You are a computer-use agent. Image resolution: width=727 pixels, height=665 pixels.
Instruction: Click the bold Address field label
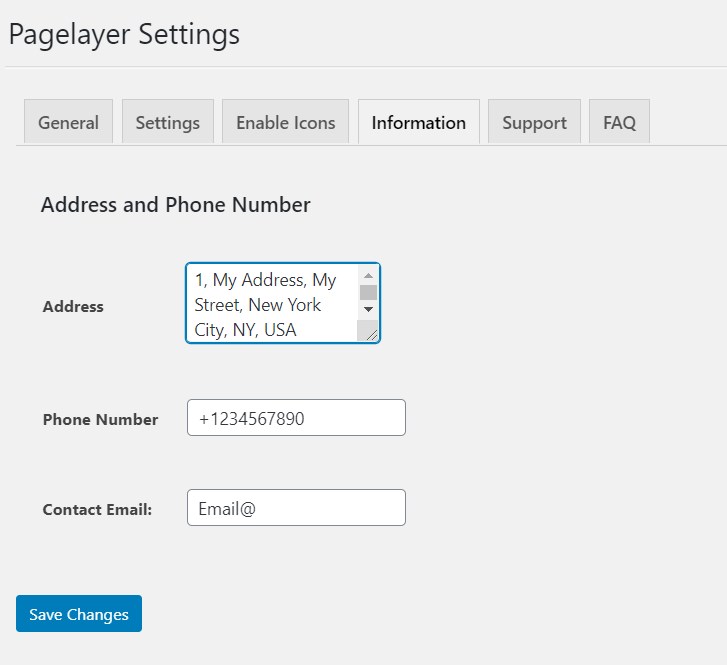[x=73, y=307]
